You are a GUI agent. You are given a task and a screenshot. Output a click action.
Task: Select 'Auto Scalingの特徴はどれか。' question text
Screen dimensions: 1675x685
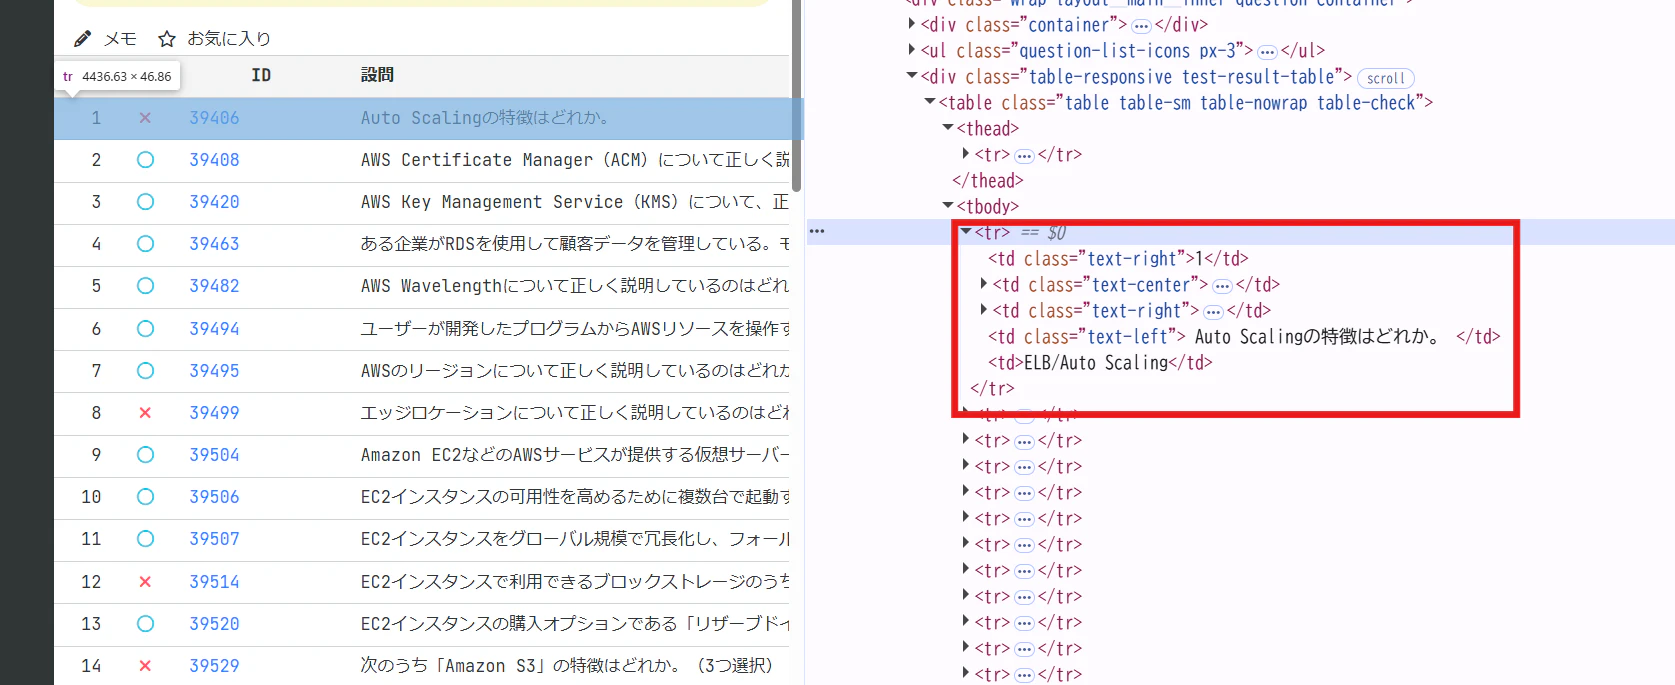click(485, 118)
